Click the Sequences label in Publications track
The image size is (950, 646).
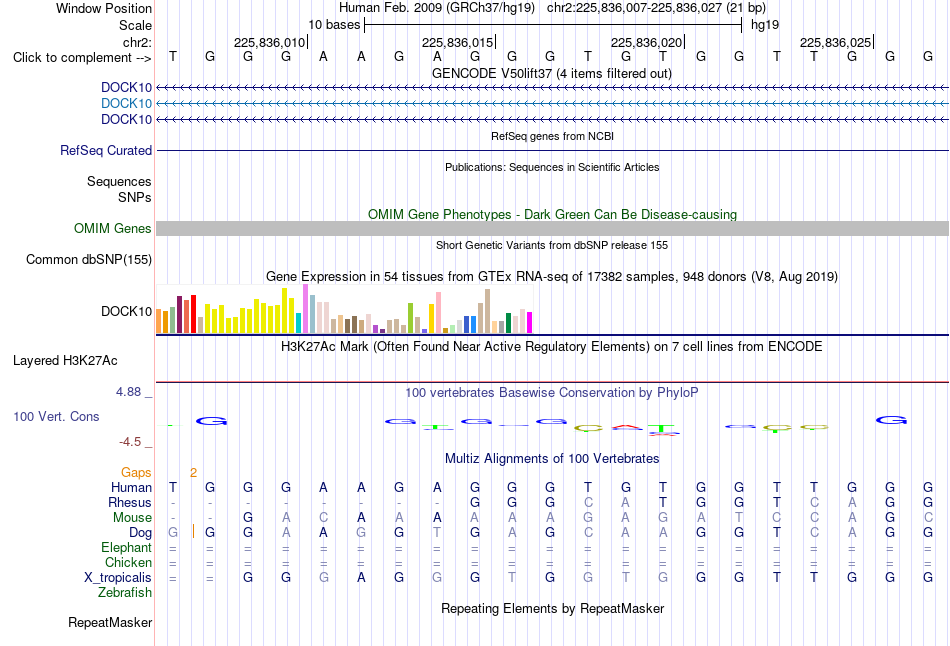(119, 181)
